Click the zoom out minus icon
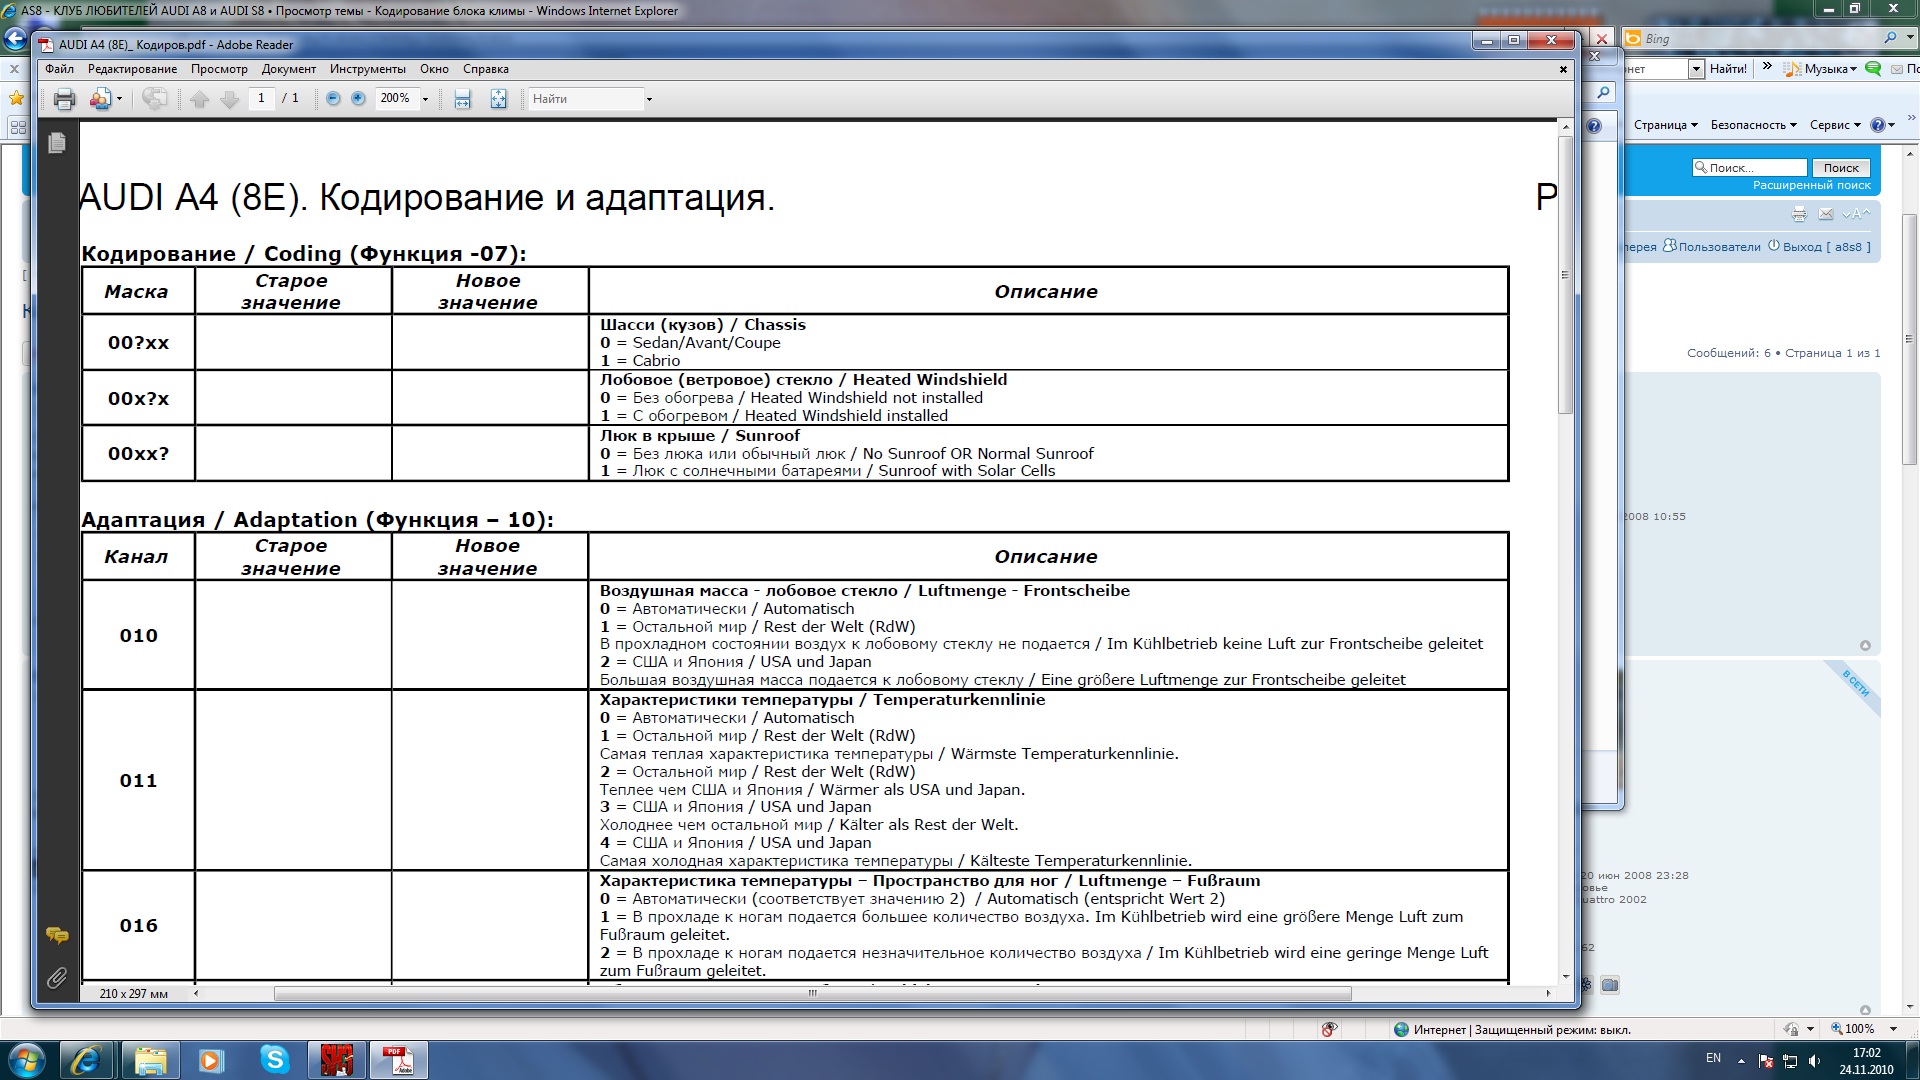The width and height of the screenshot is (1920, 1080). [333, 99]
